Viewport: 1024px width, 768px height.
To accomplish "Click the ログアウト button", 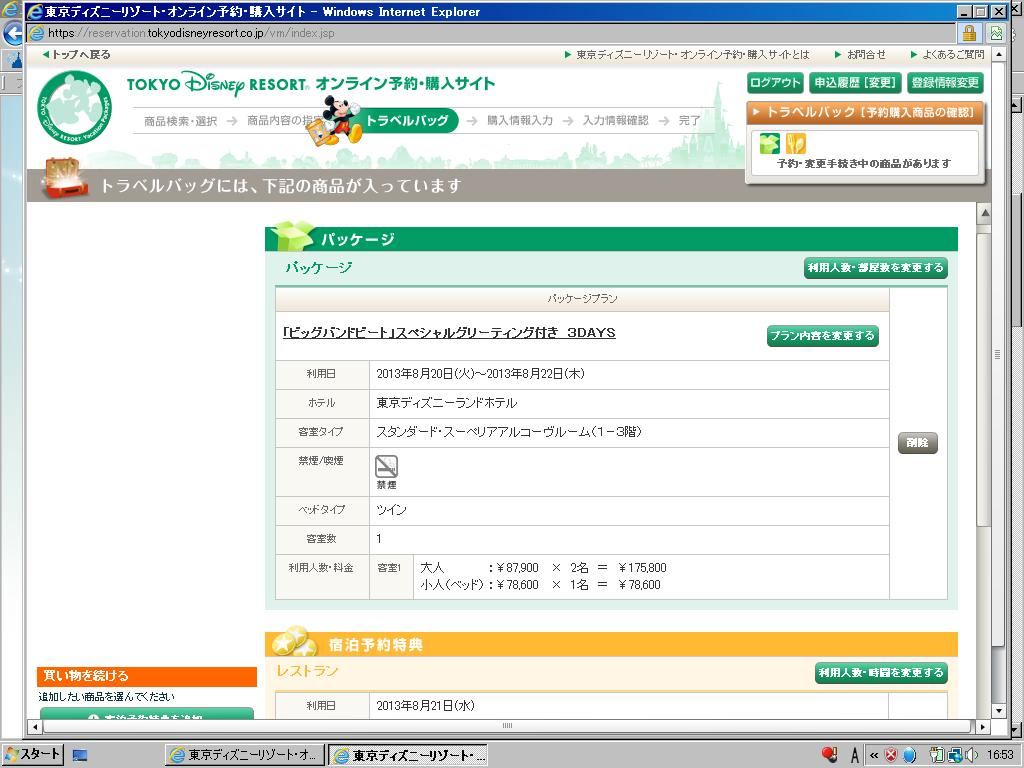I will pos(775,83).
